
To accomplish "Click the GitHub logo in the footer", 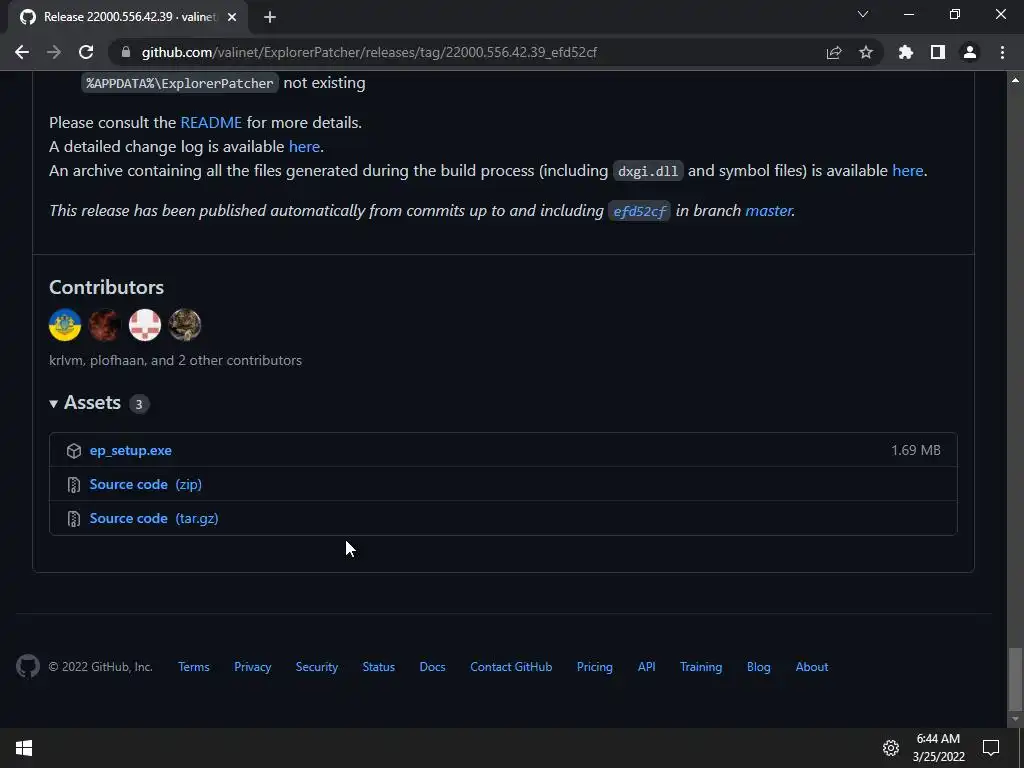I will [x=28, y=666].
